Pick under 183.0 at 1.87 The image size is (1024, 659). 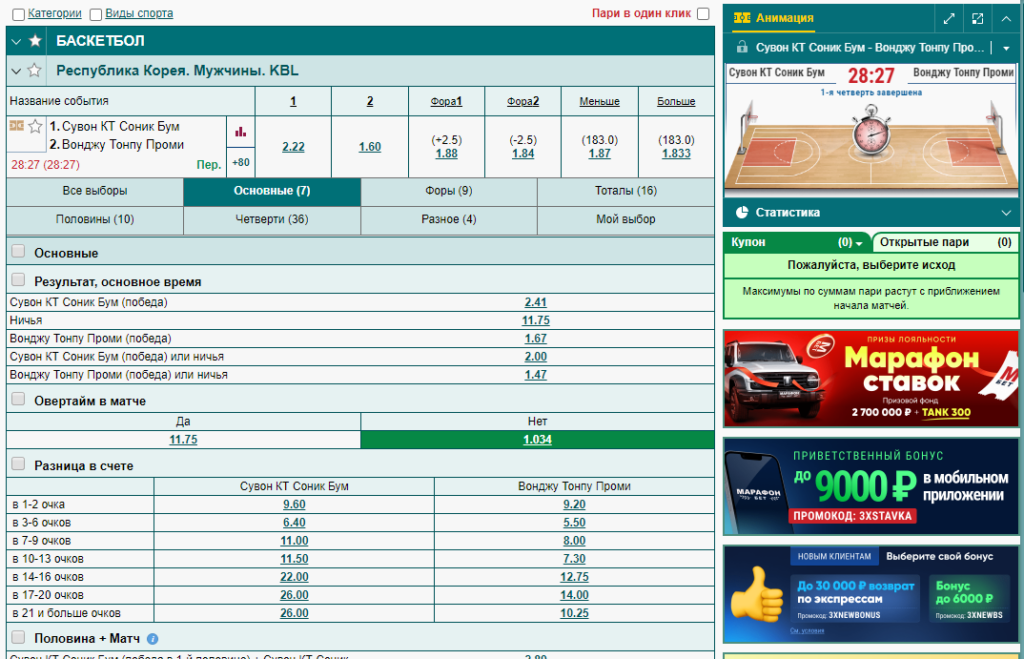click(600, 154)
